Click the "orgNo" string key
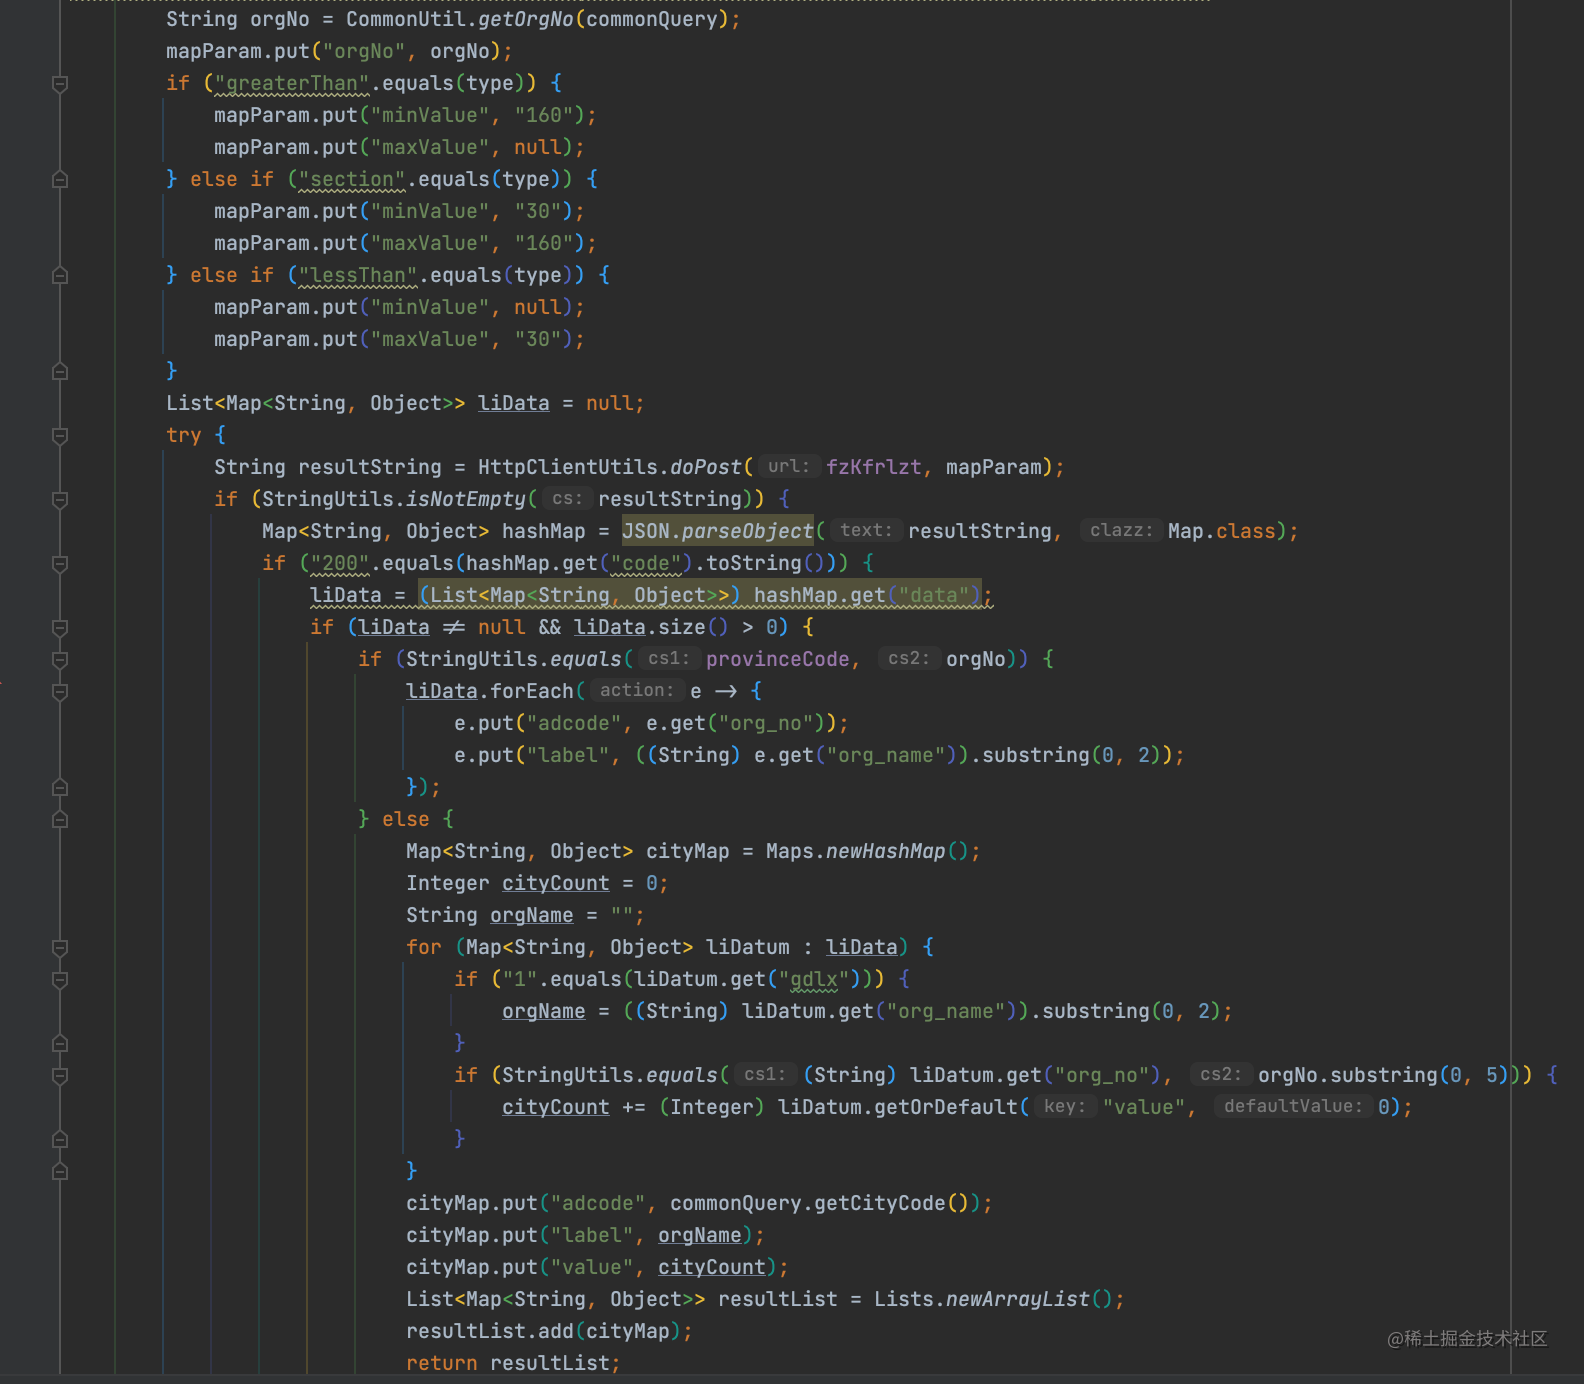The width and height of the screenshot is (1584, 1384). coord(364,51)
